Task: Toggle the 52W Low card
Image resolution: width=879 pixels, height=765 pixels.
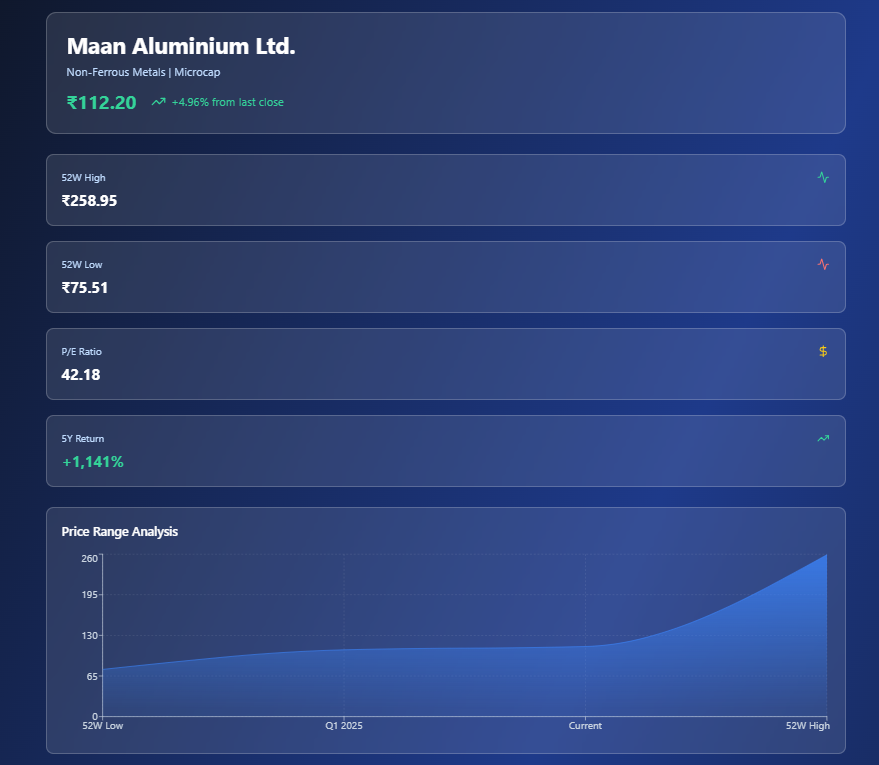Action: click(x=444, y=277)
